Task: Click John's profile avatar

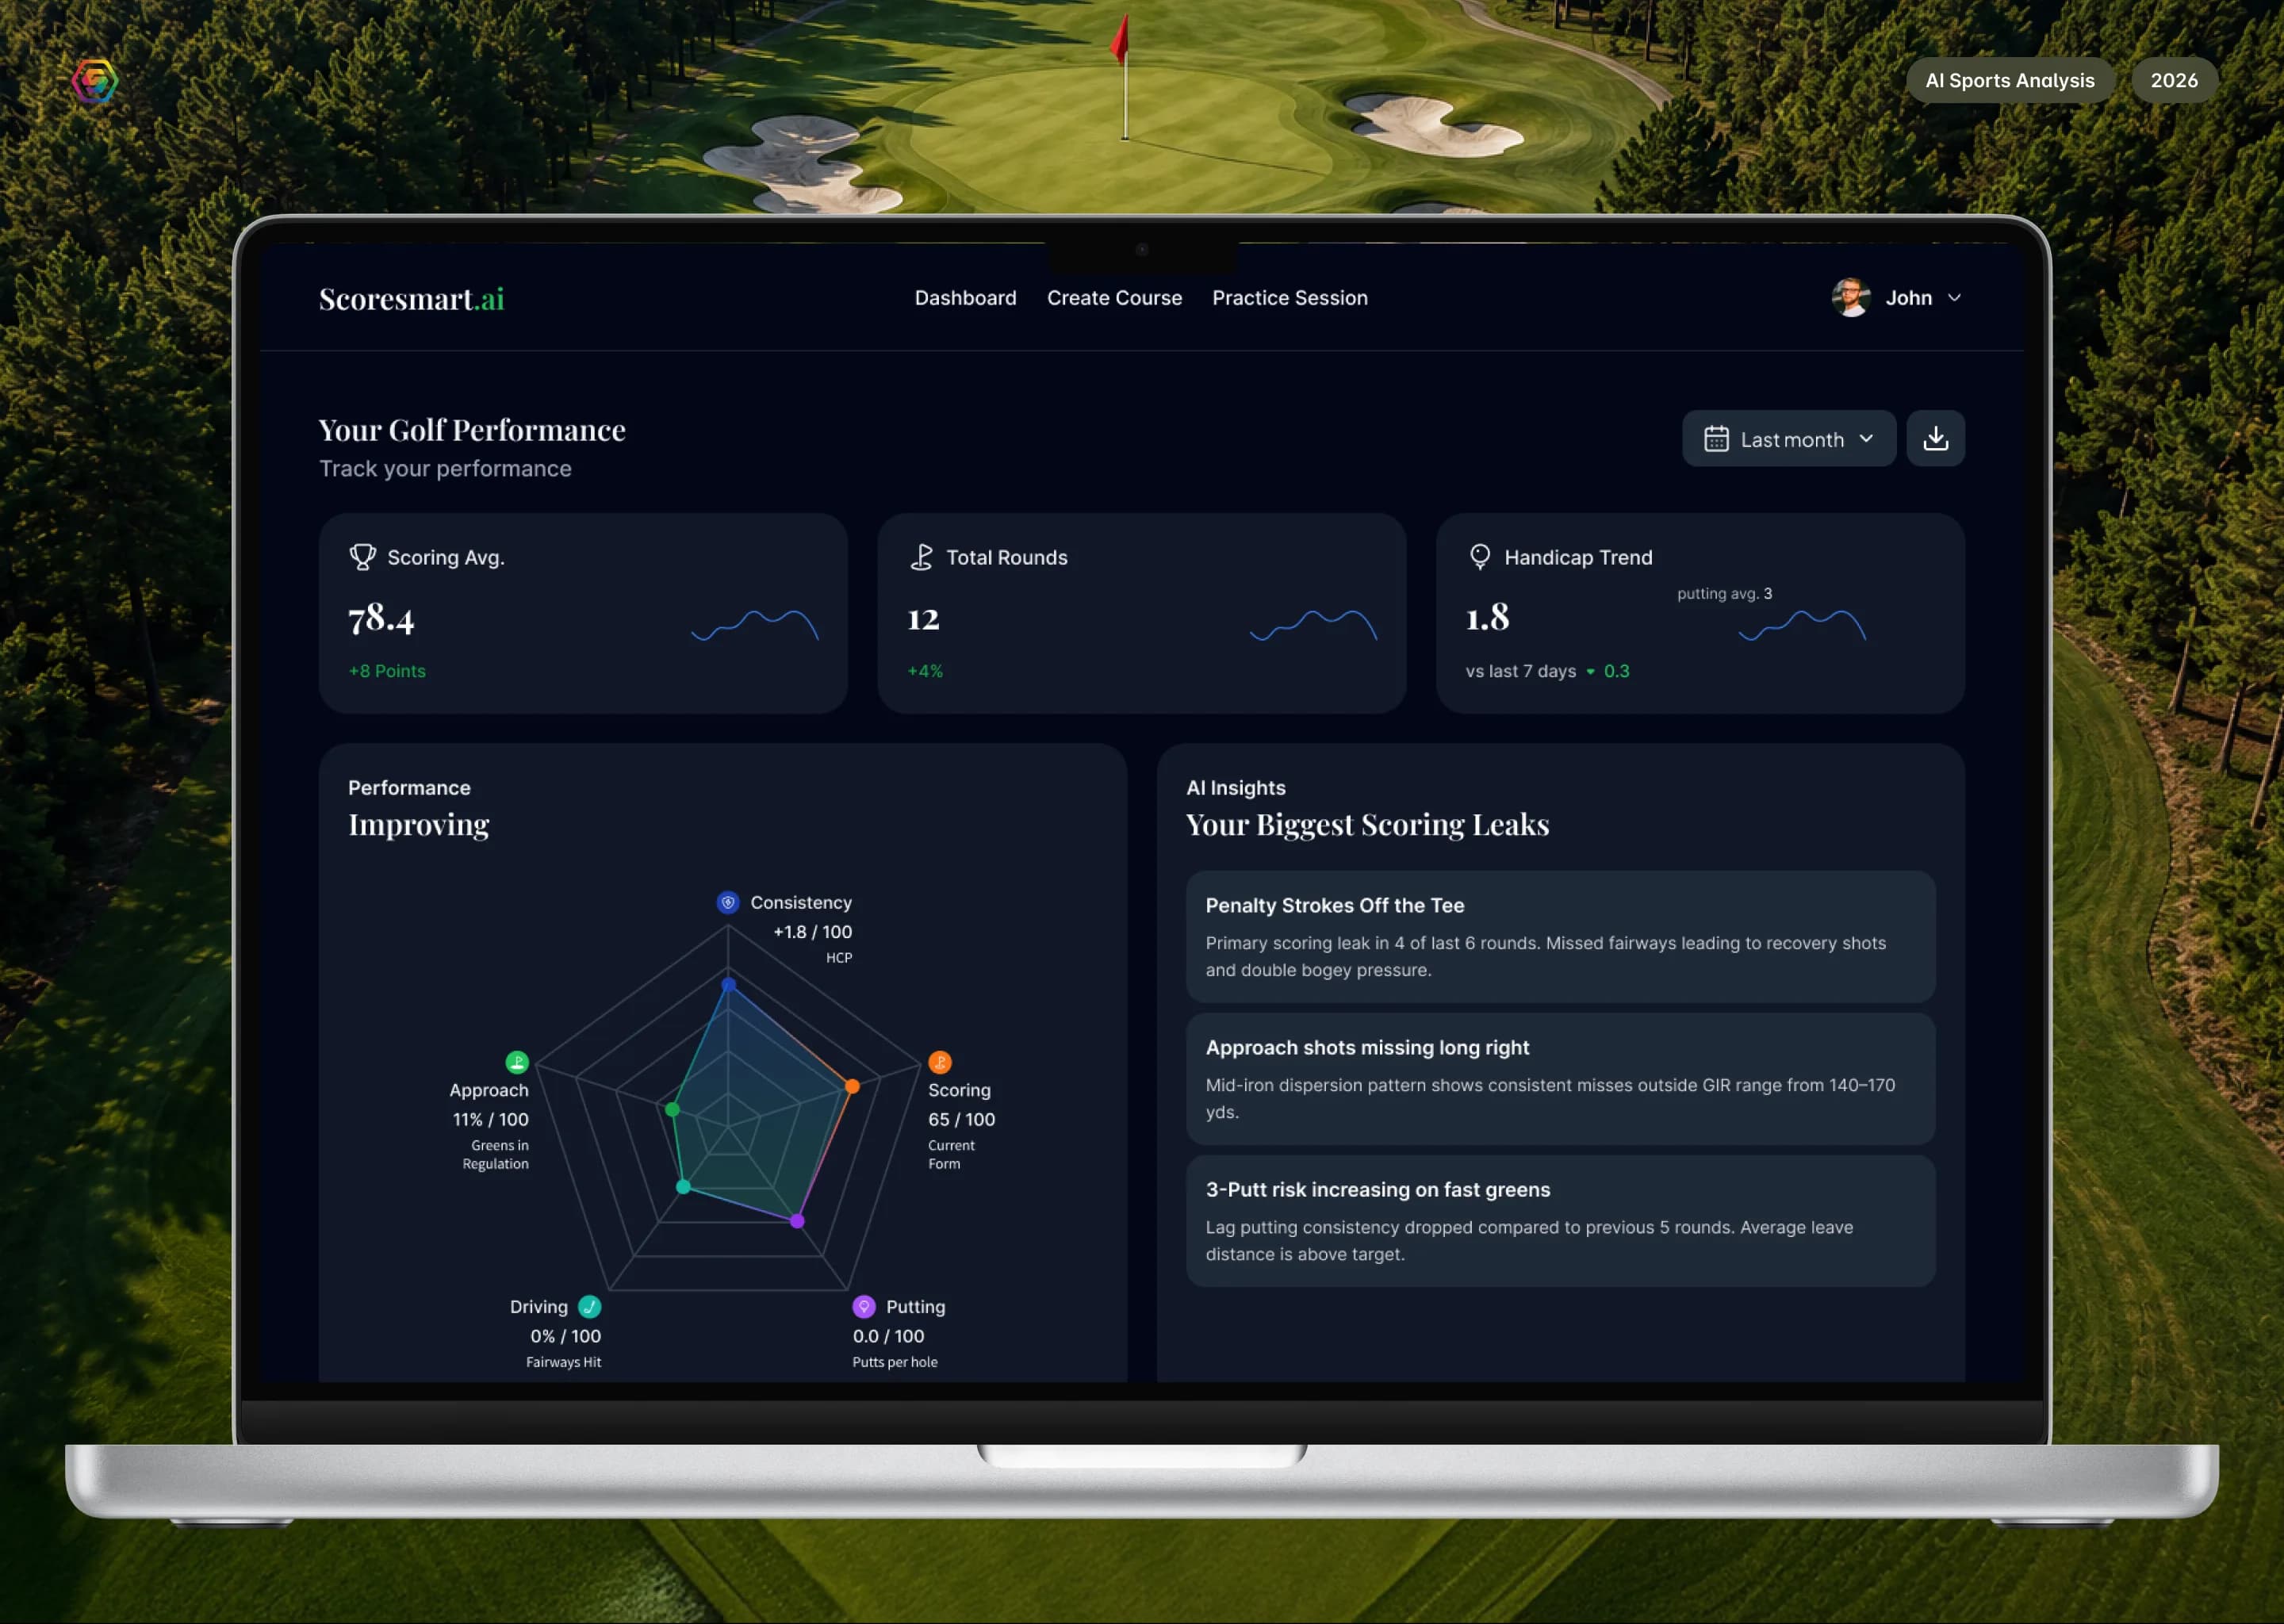Action: coord(1851,298)
